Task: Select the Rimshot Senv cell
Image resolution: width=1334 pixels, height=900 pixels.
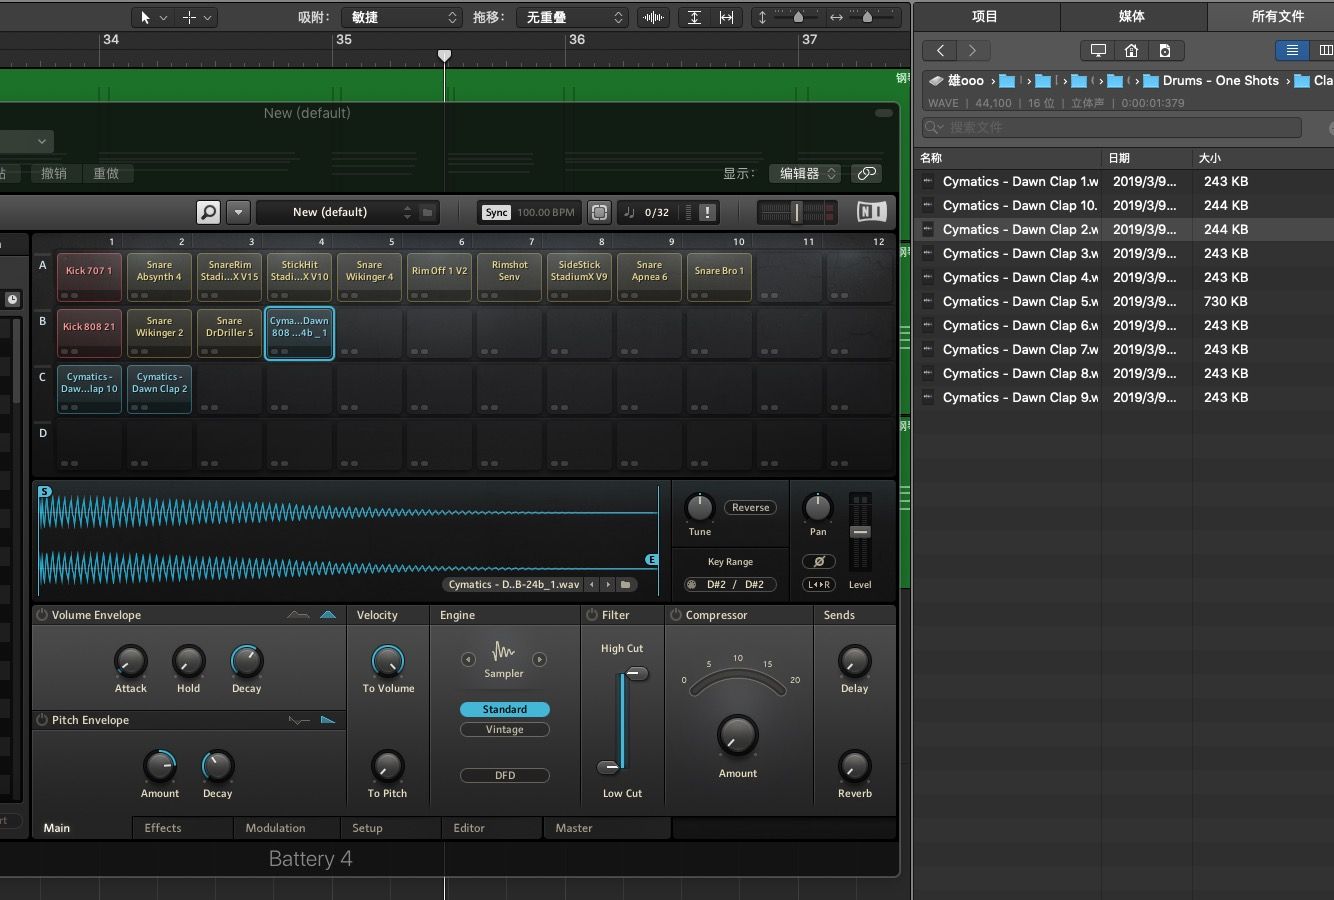Action: (x=509, y=277)
